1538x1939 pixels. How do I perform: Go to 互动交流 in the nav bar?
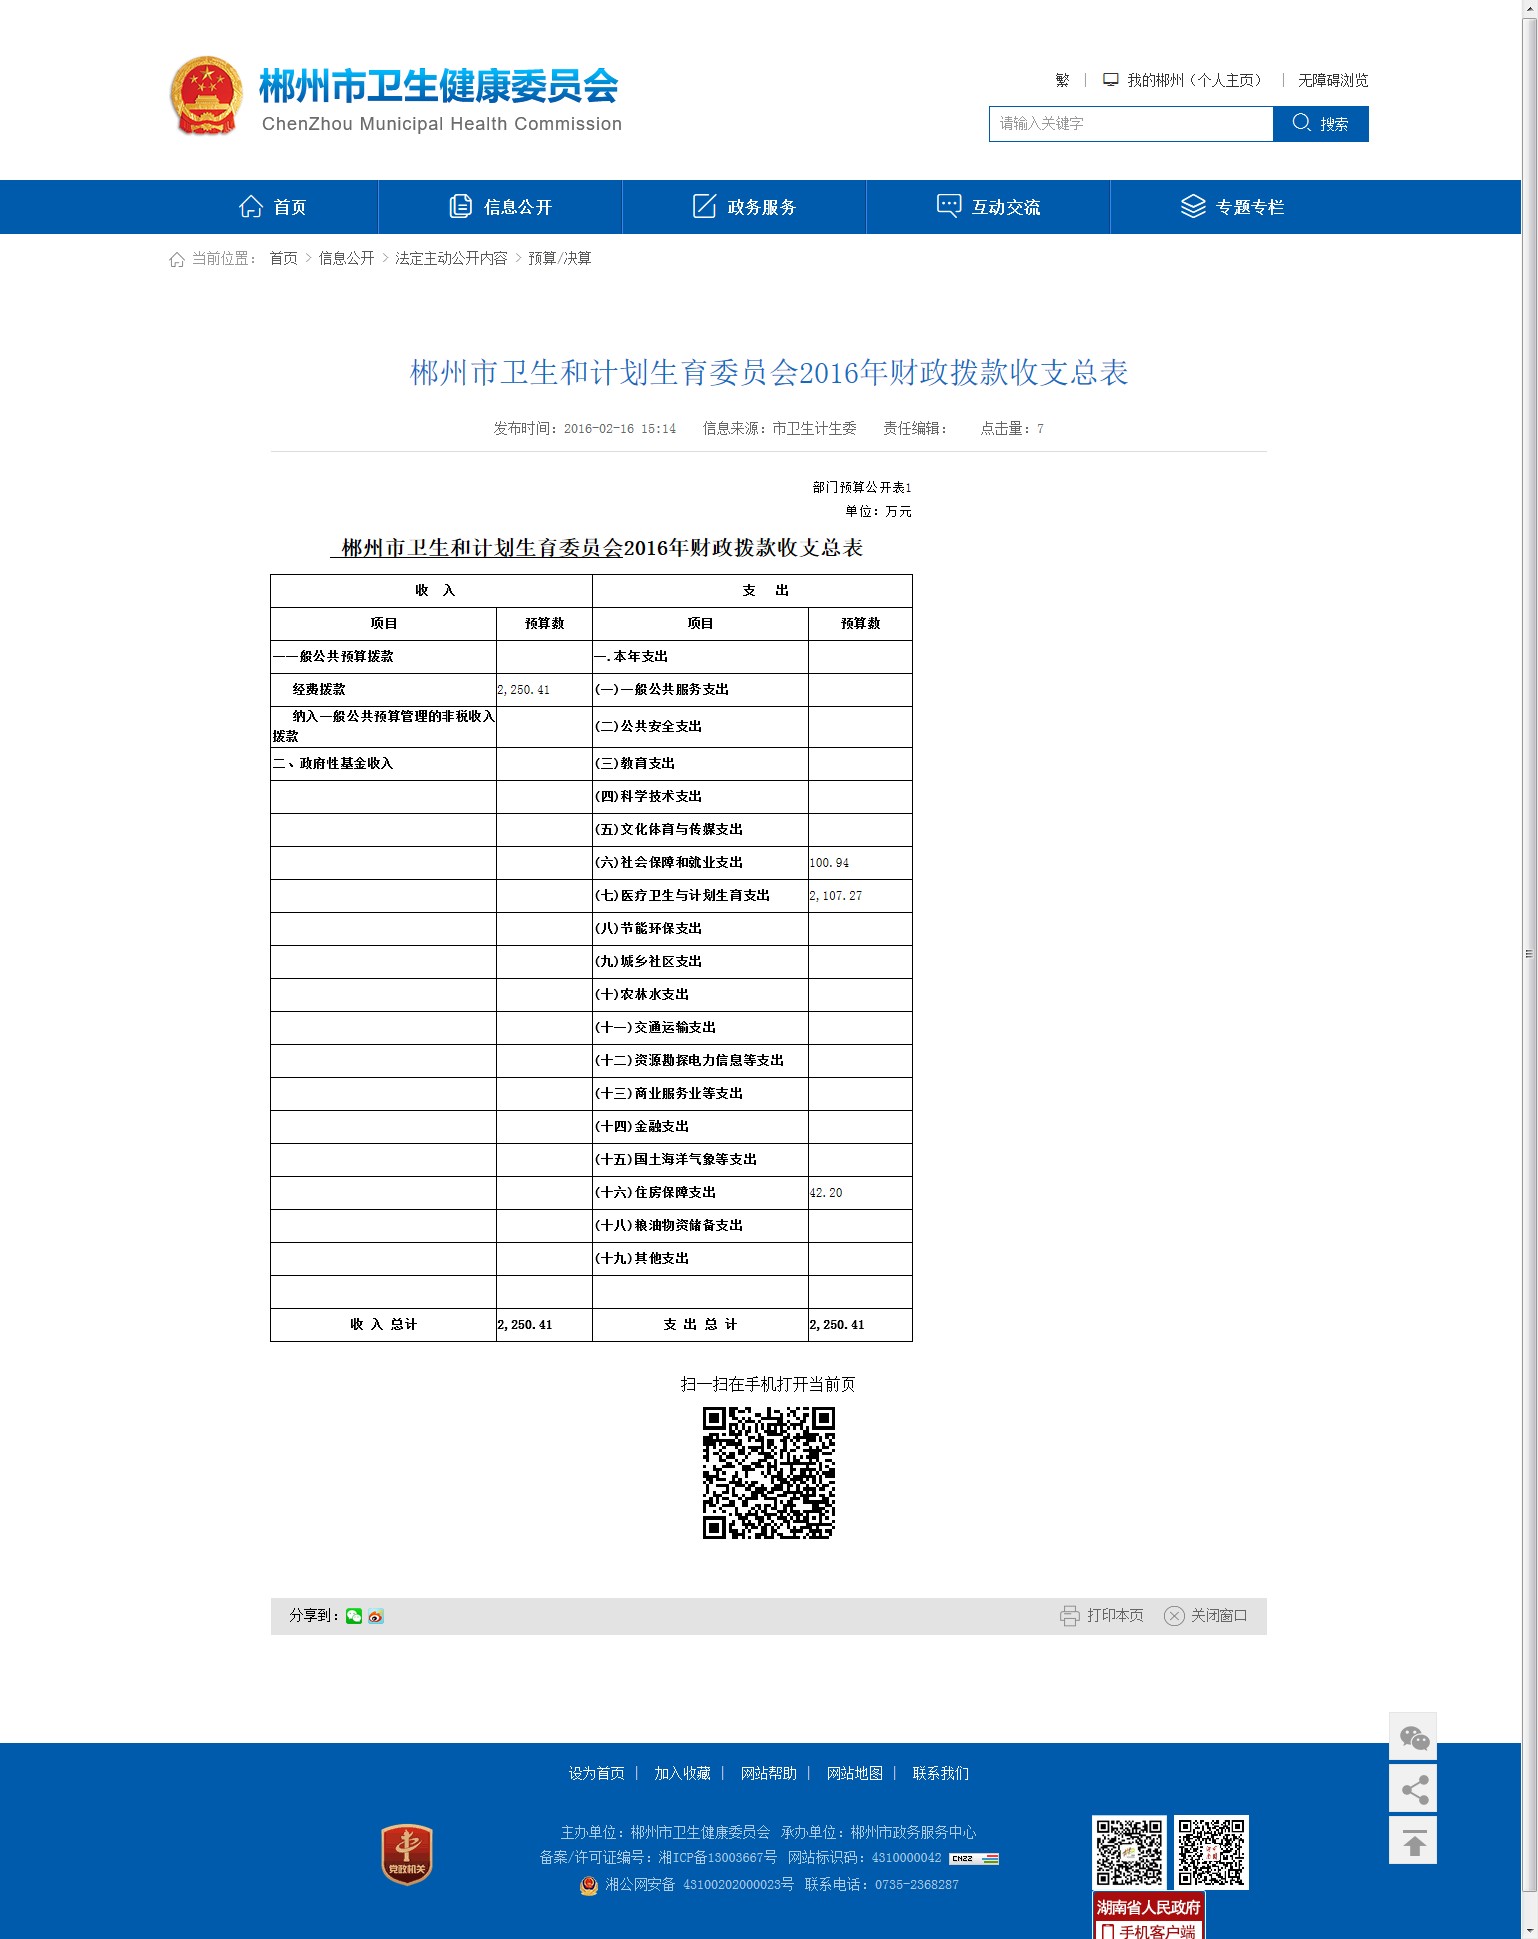[988, 207]
